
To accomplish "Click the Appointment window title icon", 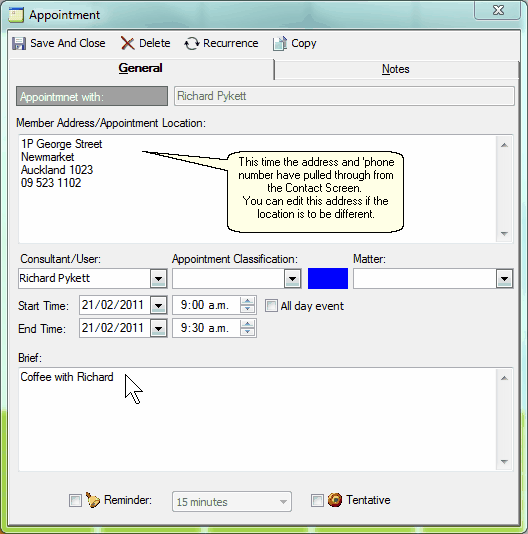I will pyautogui.click(x=16, y=15).
